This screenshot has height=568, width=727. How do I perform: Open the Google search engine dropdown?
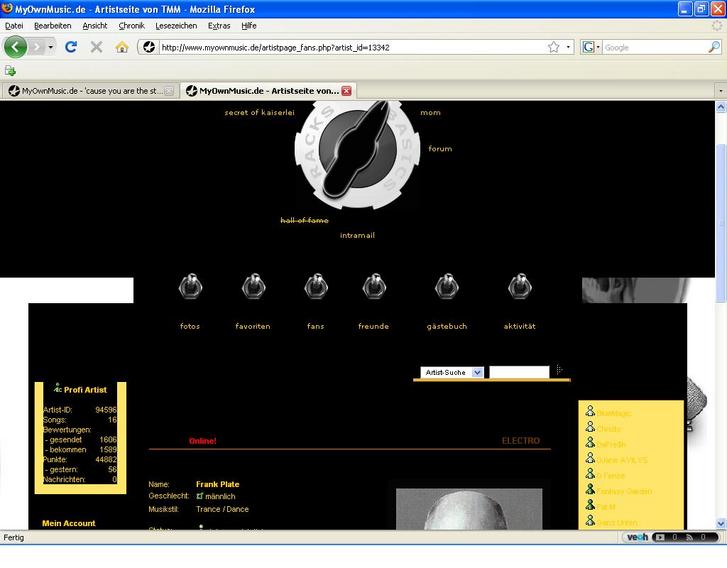point(590,47)
